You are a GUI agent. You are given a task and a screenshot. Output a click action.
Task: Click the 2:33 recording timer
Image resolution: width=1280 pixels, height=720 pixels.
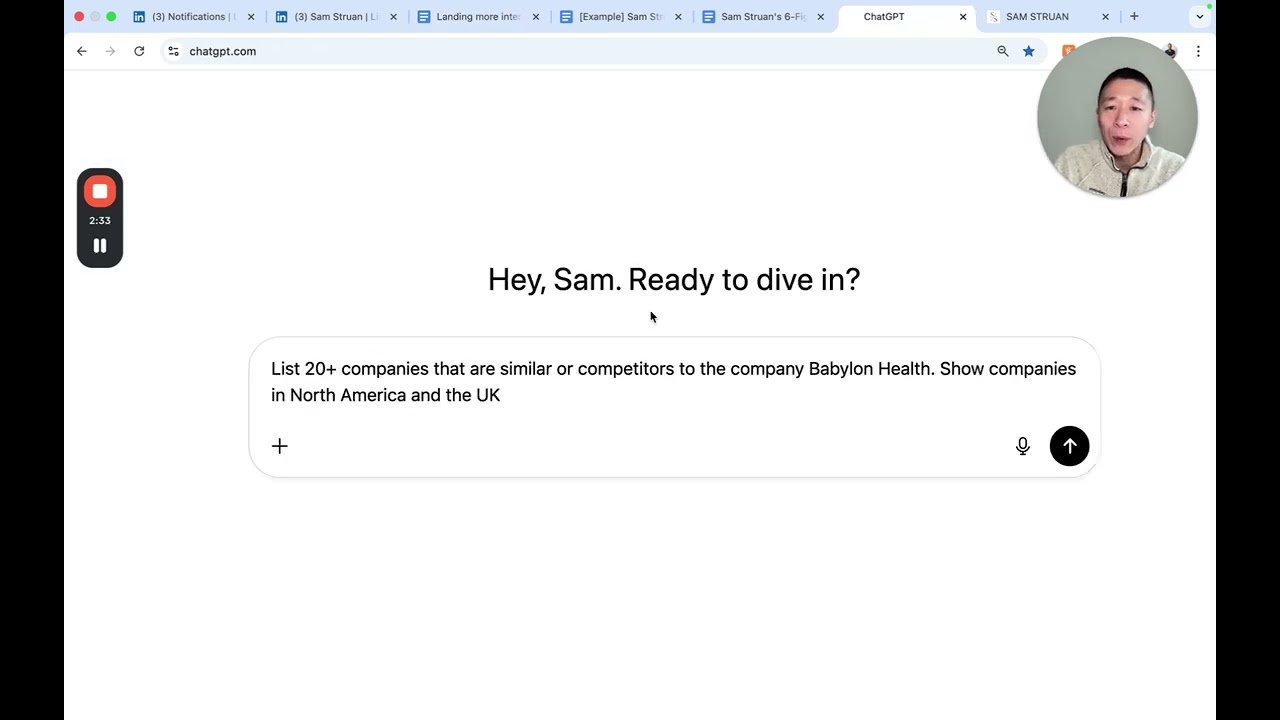click(x=100, y=220)
